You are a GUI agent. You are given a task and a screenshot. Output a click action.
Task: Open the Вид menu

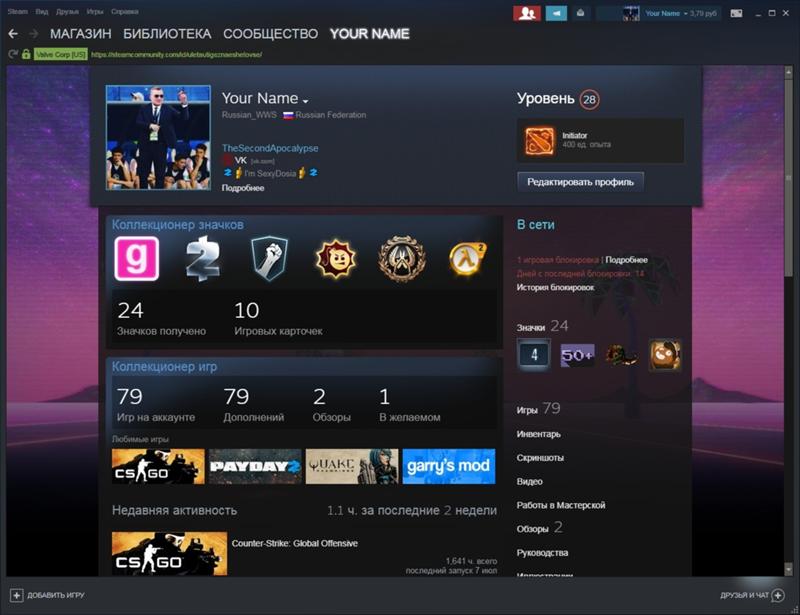[42, 11]
